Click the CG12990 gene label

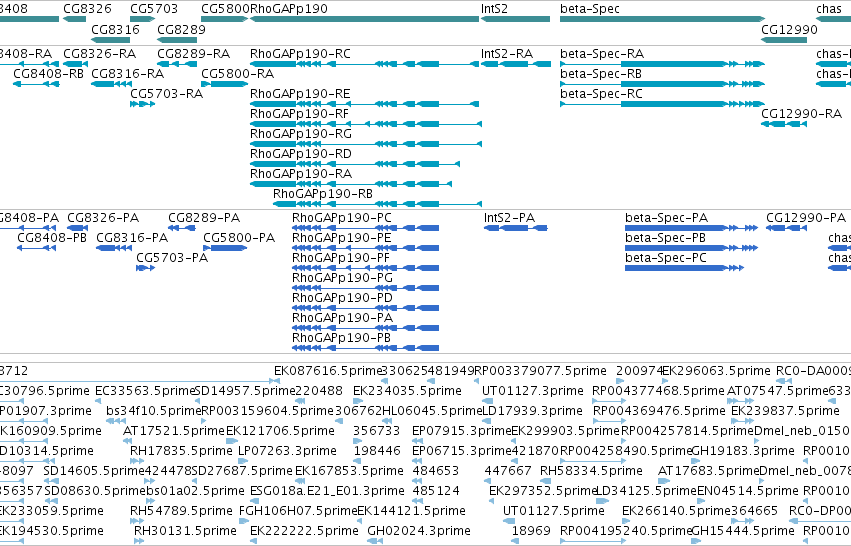coord(789,29)
